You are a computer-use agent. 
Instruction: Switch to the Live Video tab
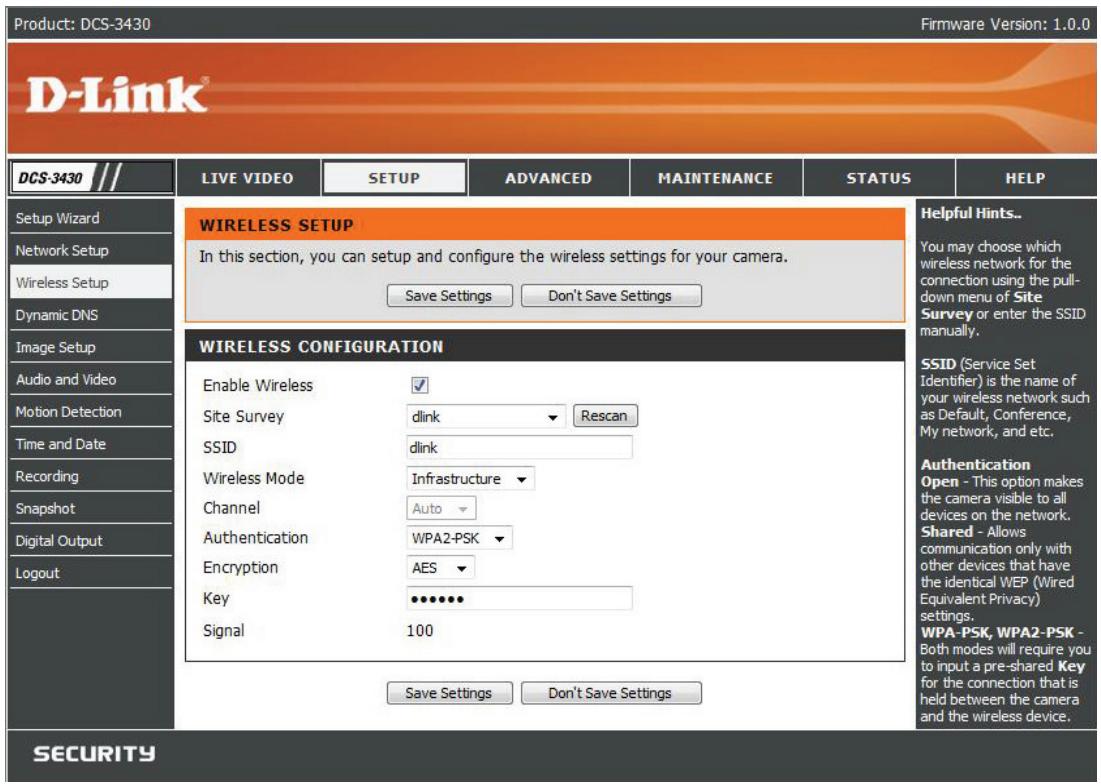(x=248, y=178)
